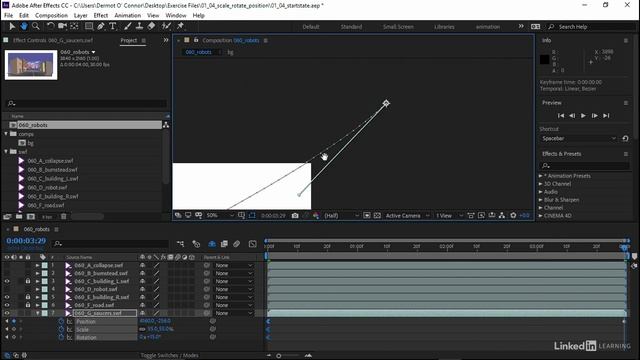Select the Selection arrow tool
The width and height of the screenshot is (640, 360).
point(12,26)
